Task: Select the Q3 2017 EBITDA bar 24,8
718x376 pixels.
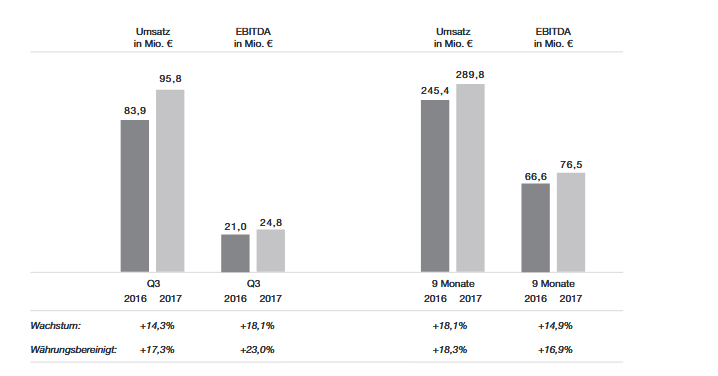Action: [271, 251]
